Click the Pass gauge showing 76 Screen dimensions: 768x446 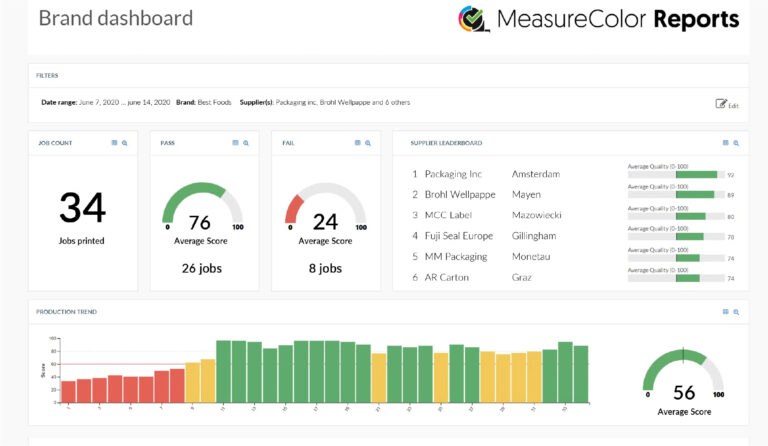[201, 211]
